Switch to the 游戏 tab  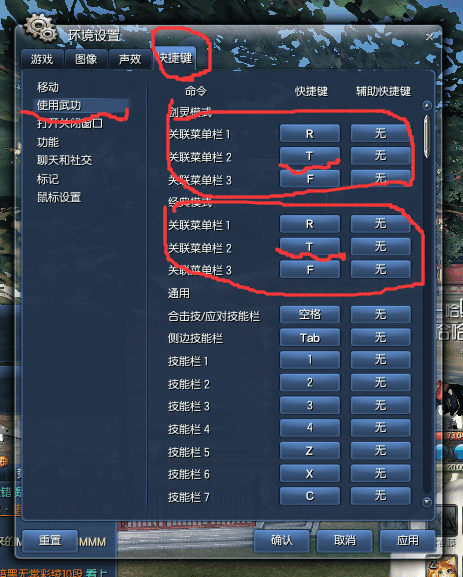pos(42,59)
